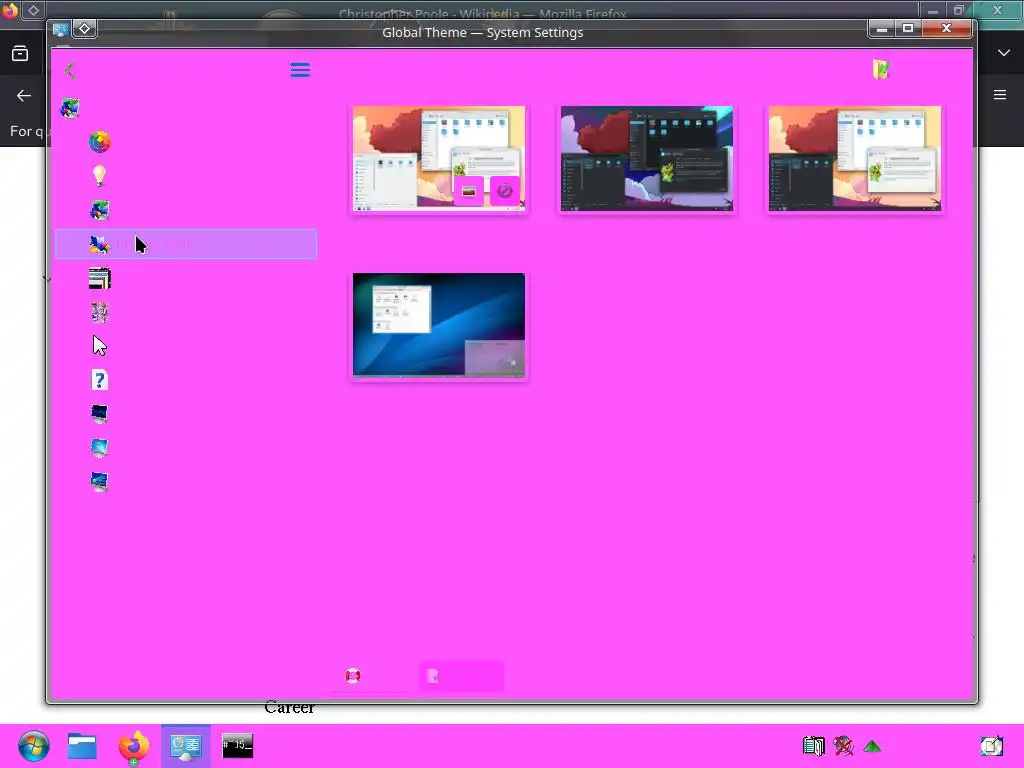Open the color wheel item in sidebar

[x=99, y=142]
